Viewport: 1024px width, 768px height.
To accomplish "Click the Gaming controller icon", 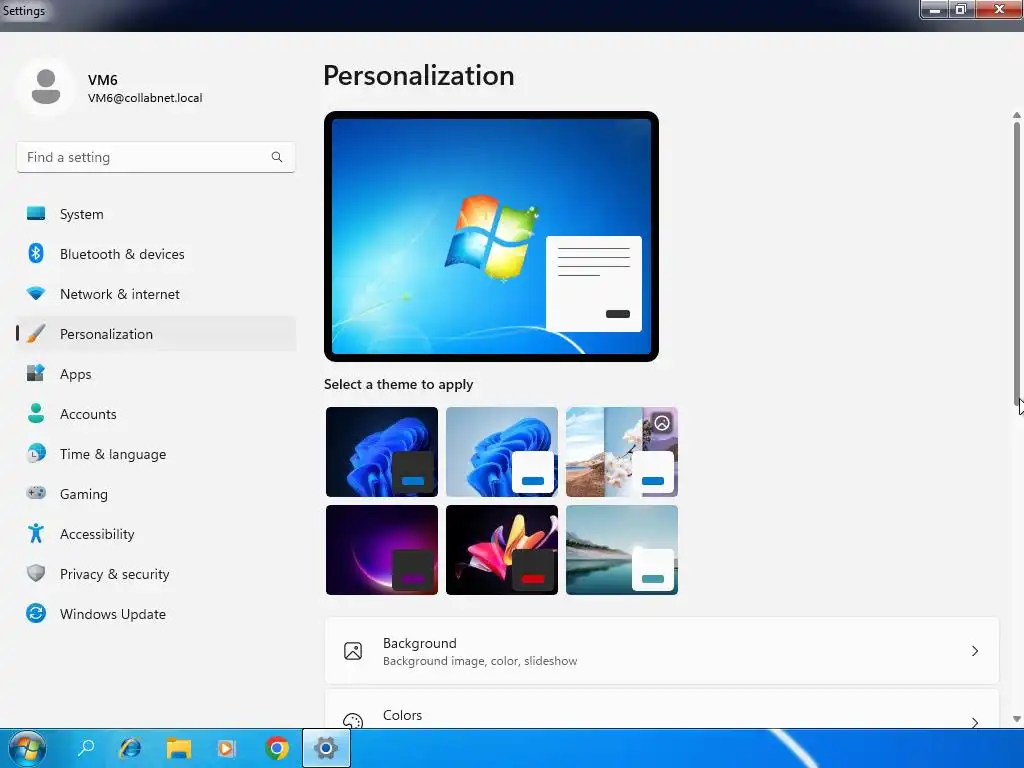I will [x=36, y=493].
